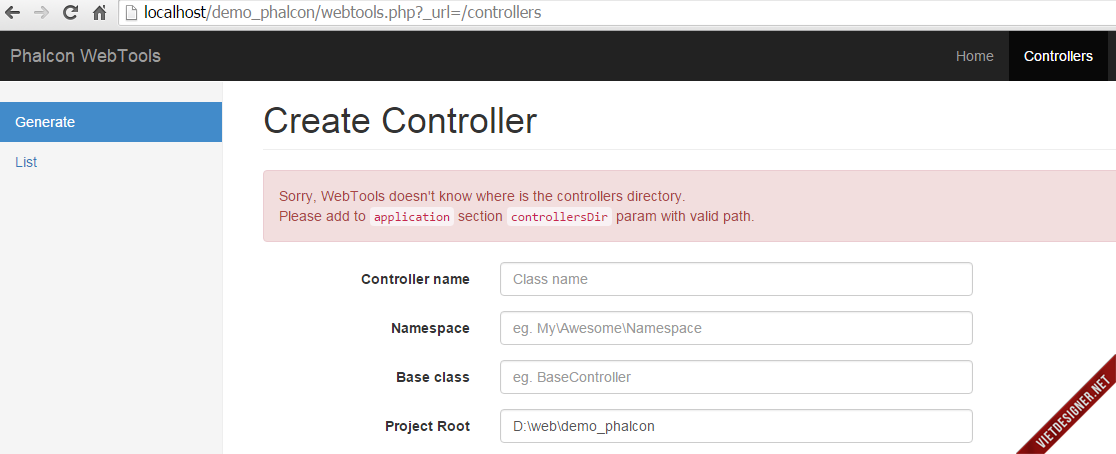Screen dimensions: 1116x454
Task: Click the Controller name input field
Action: (x=736, y=279)
